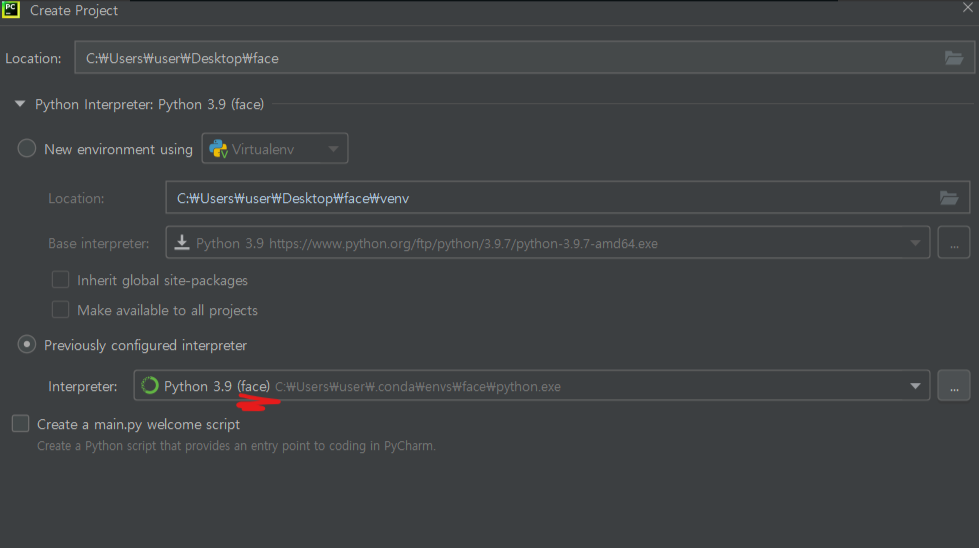Click the project Location path field
979x548 pixels.
(x=524, y=57)
